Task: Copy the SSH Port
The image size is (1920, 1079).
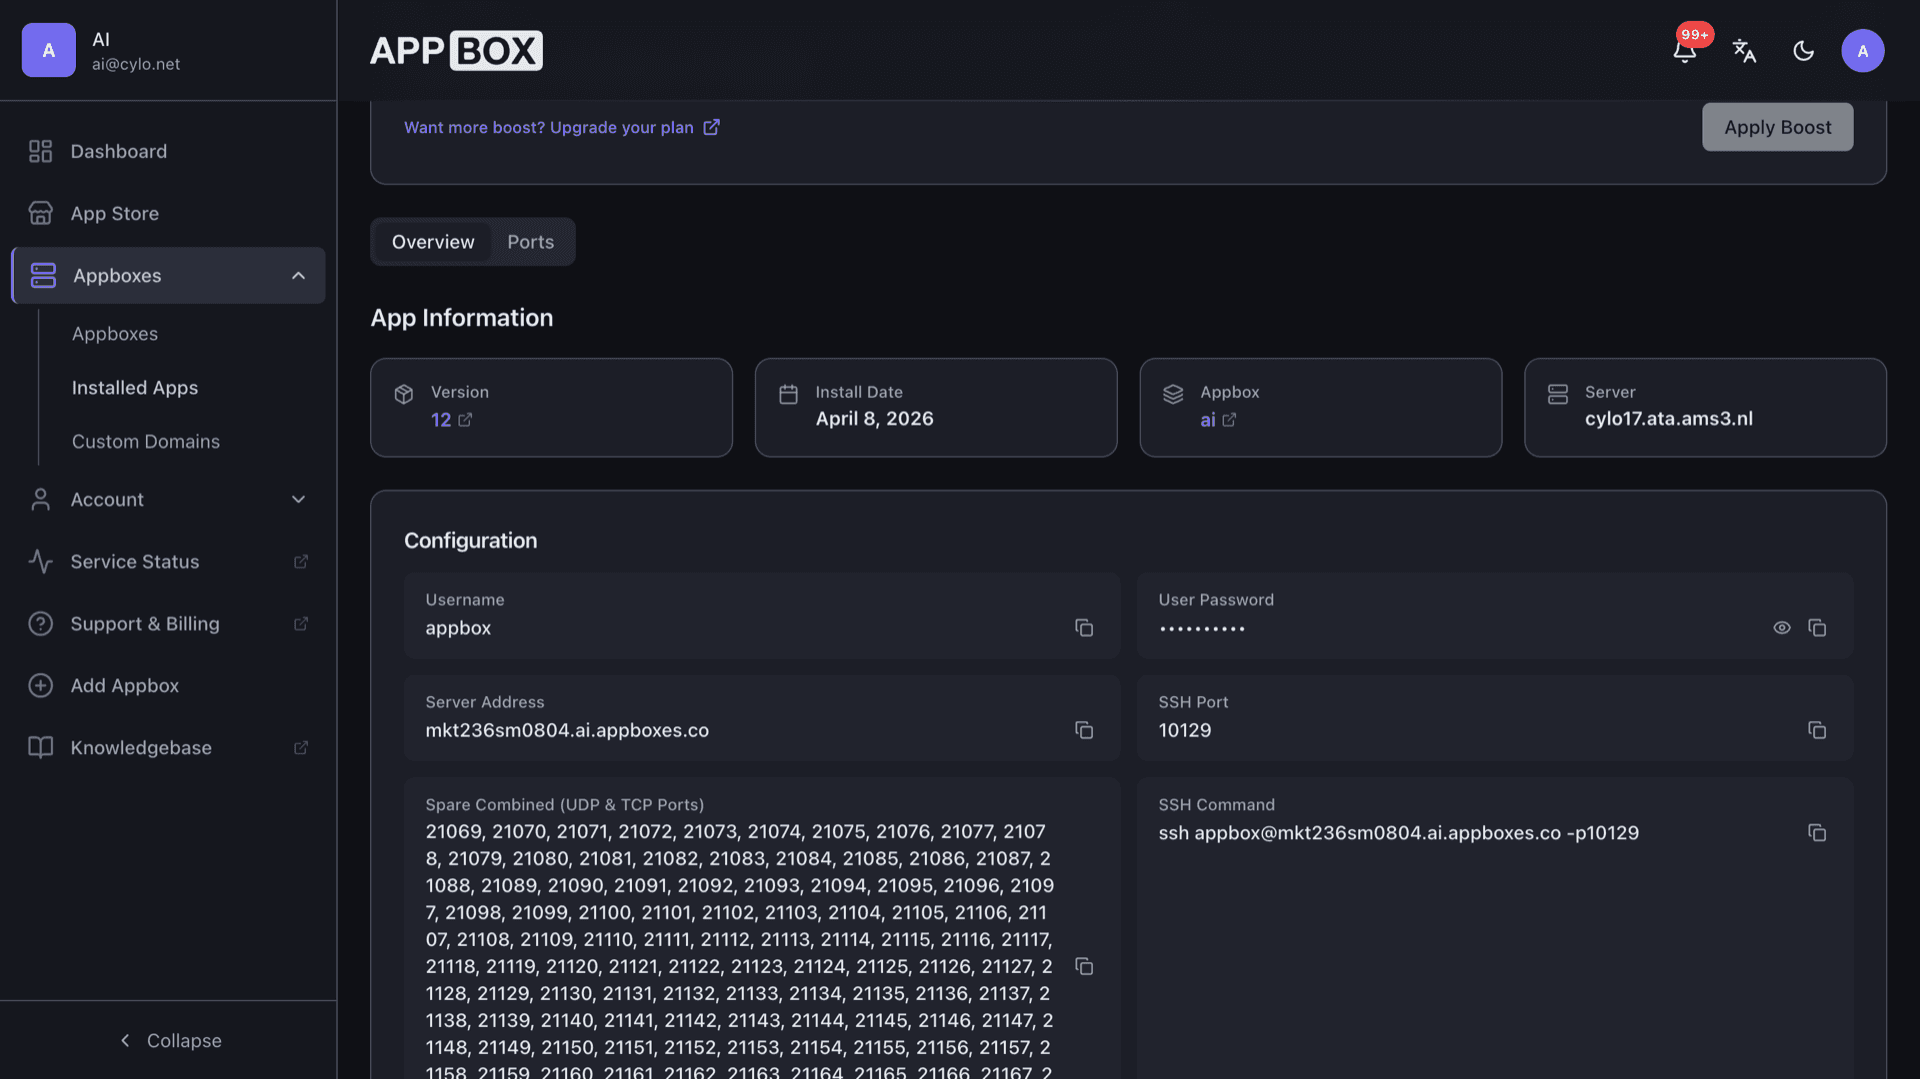Action: tap(1817, 730)
